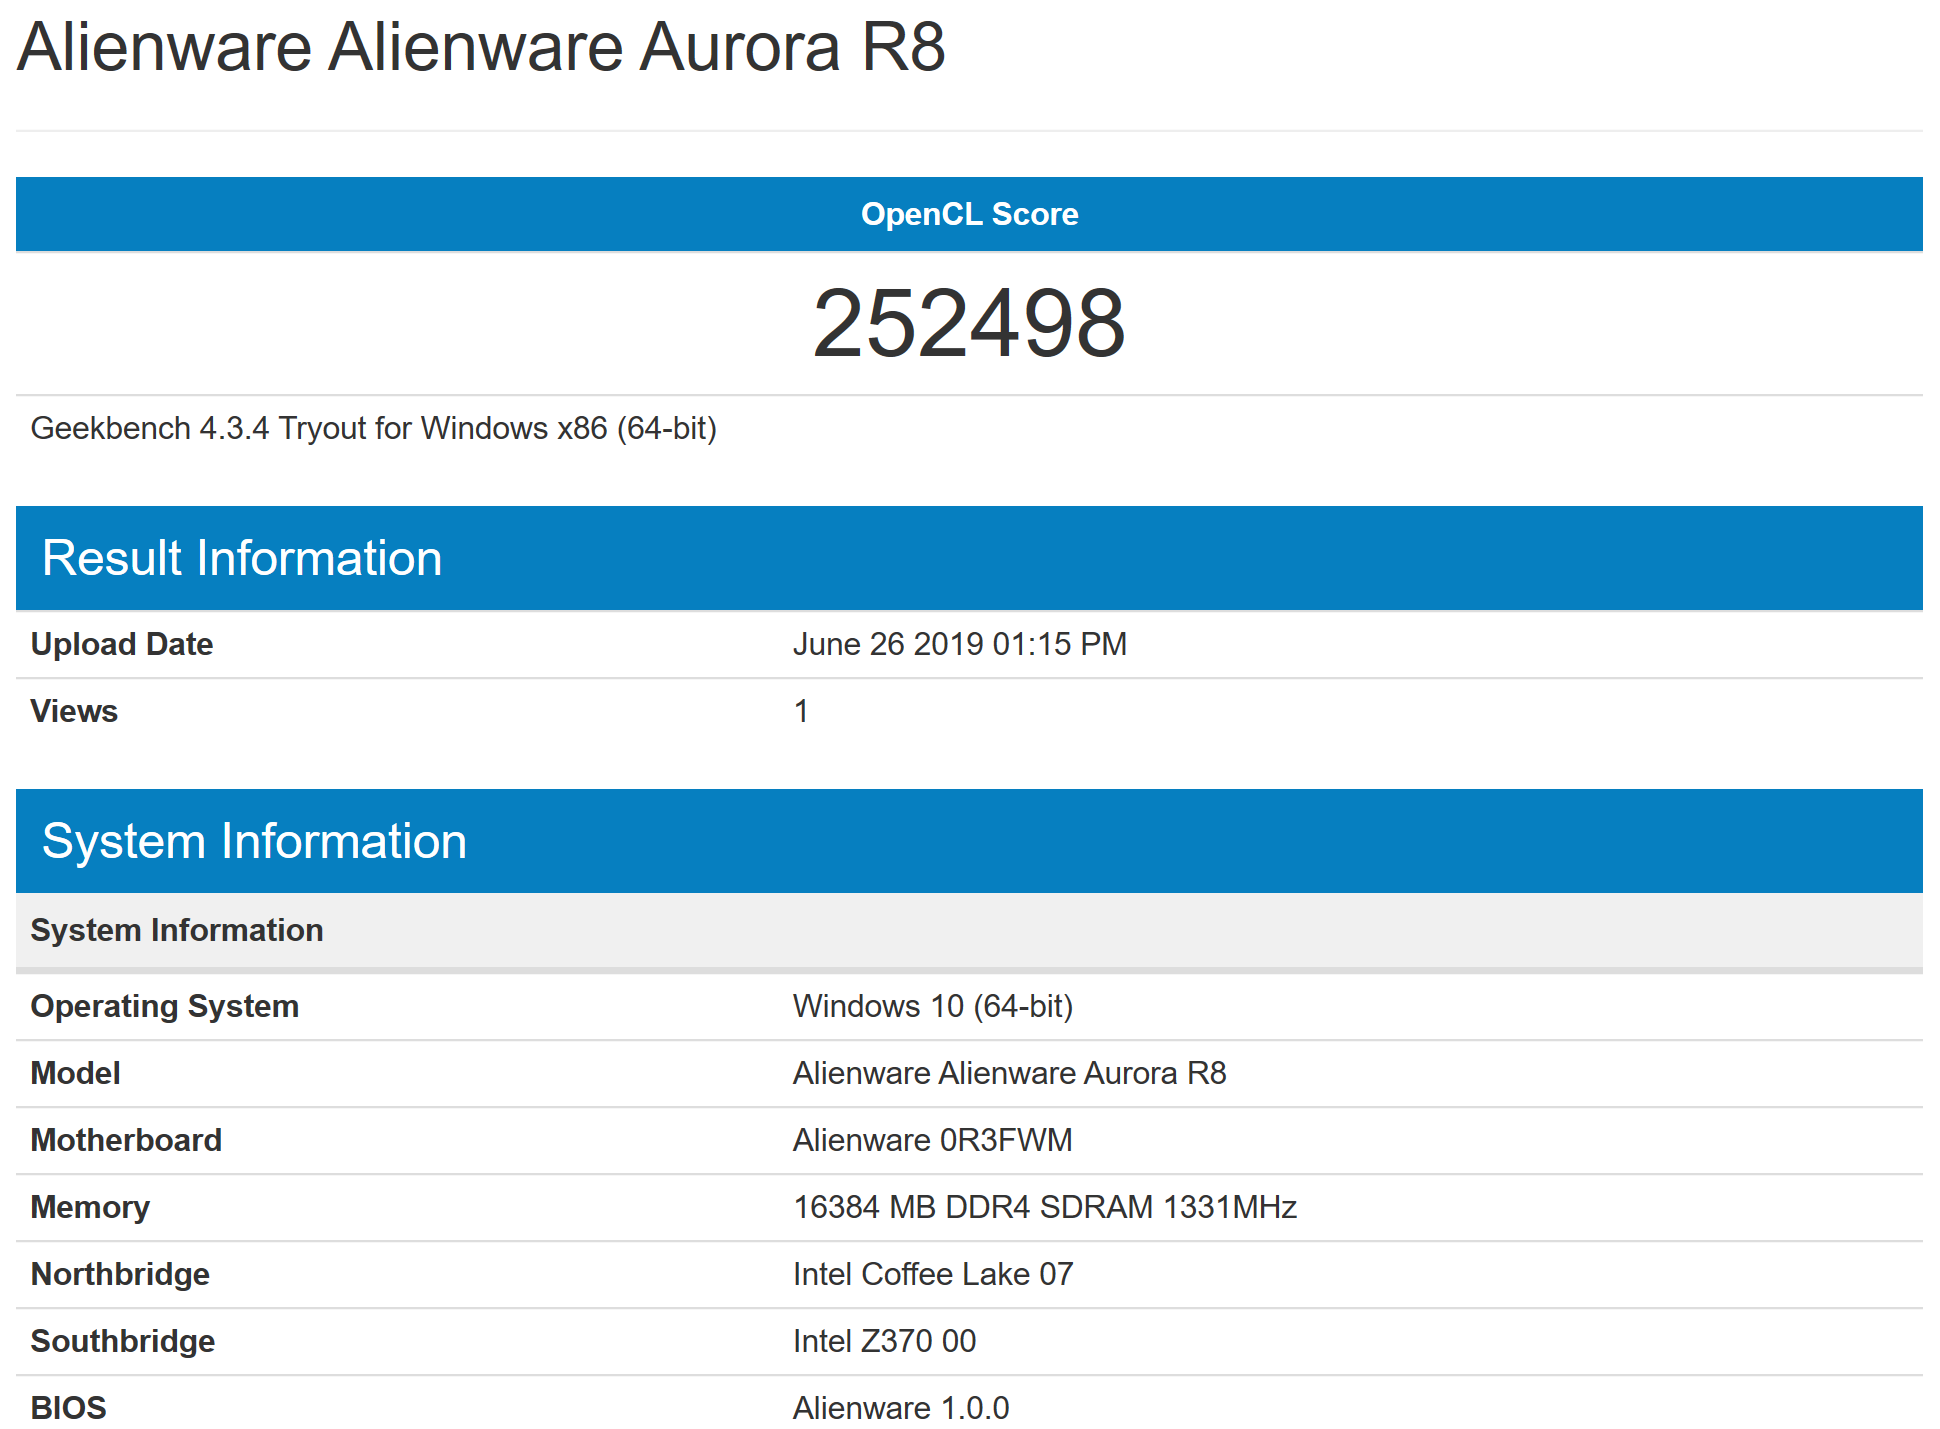Select the Intel Coffee Lake 07 value
The height and width of the screenshot is (1429, 1940).
[x=933, y=1274]
